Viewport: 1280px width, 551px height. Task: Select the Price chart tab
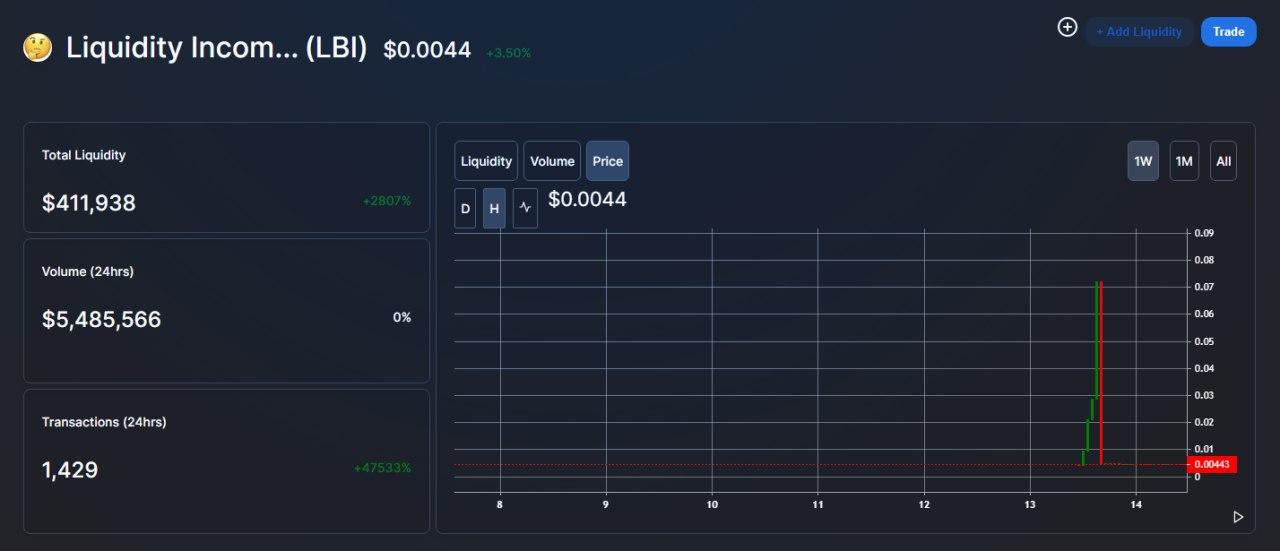(608, 161)
